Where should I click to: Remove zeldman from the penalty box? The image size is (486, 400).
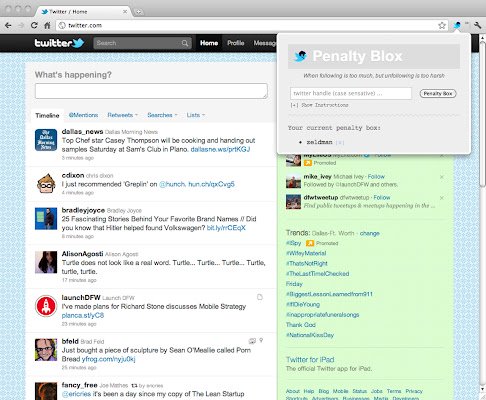click(x=340, y=142)
